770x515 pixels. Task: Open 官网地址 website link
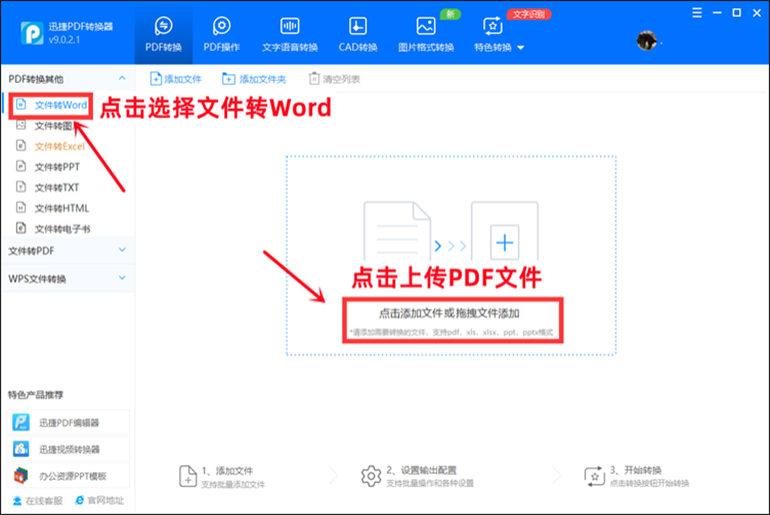[100, 500]
